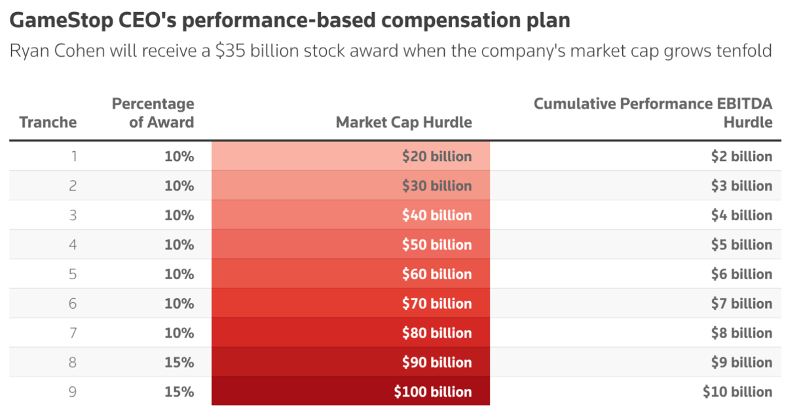This screenshot has width=800, height=420.
Task: Click the $10 billion EBITDA hurdle value
Action: pos(737,391)
